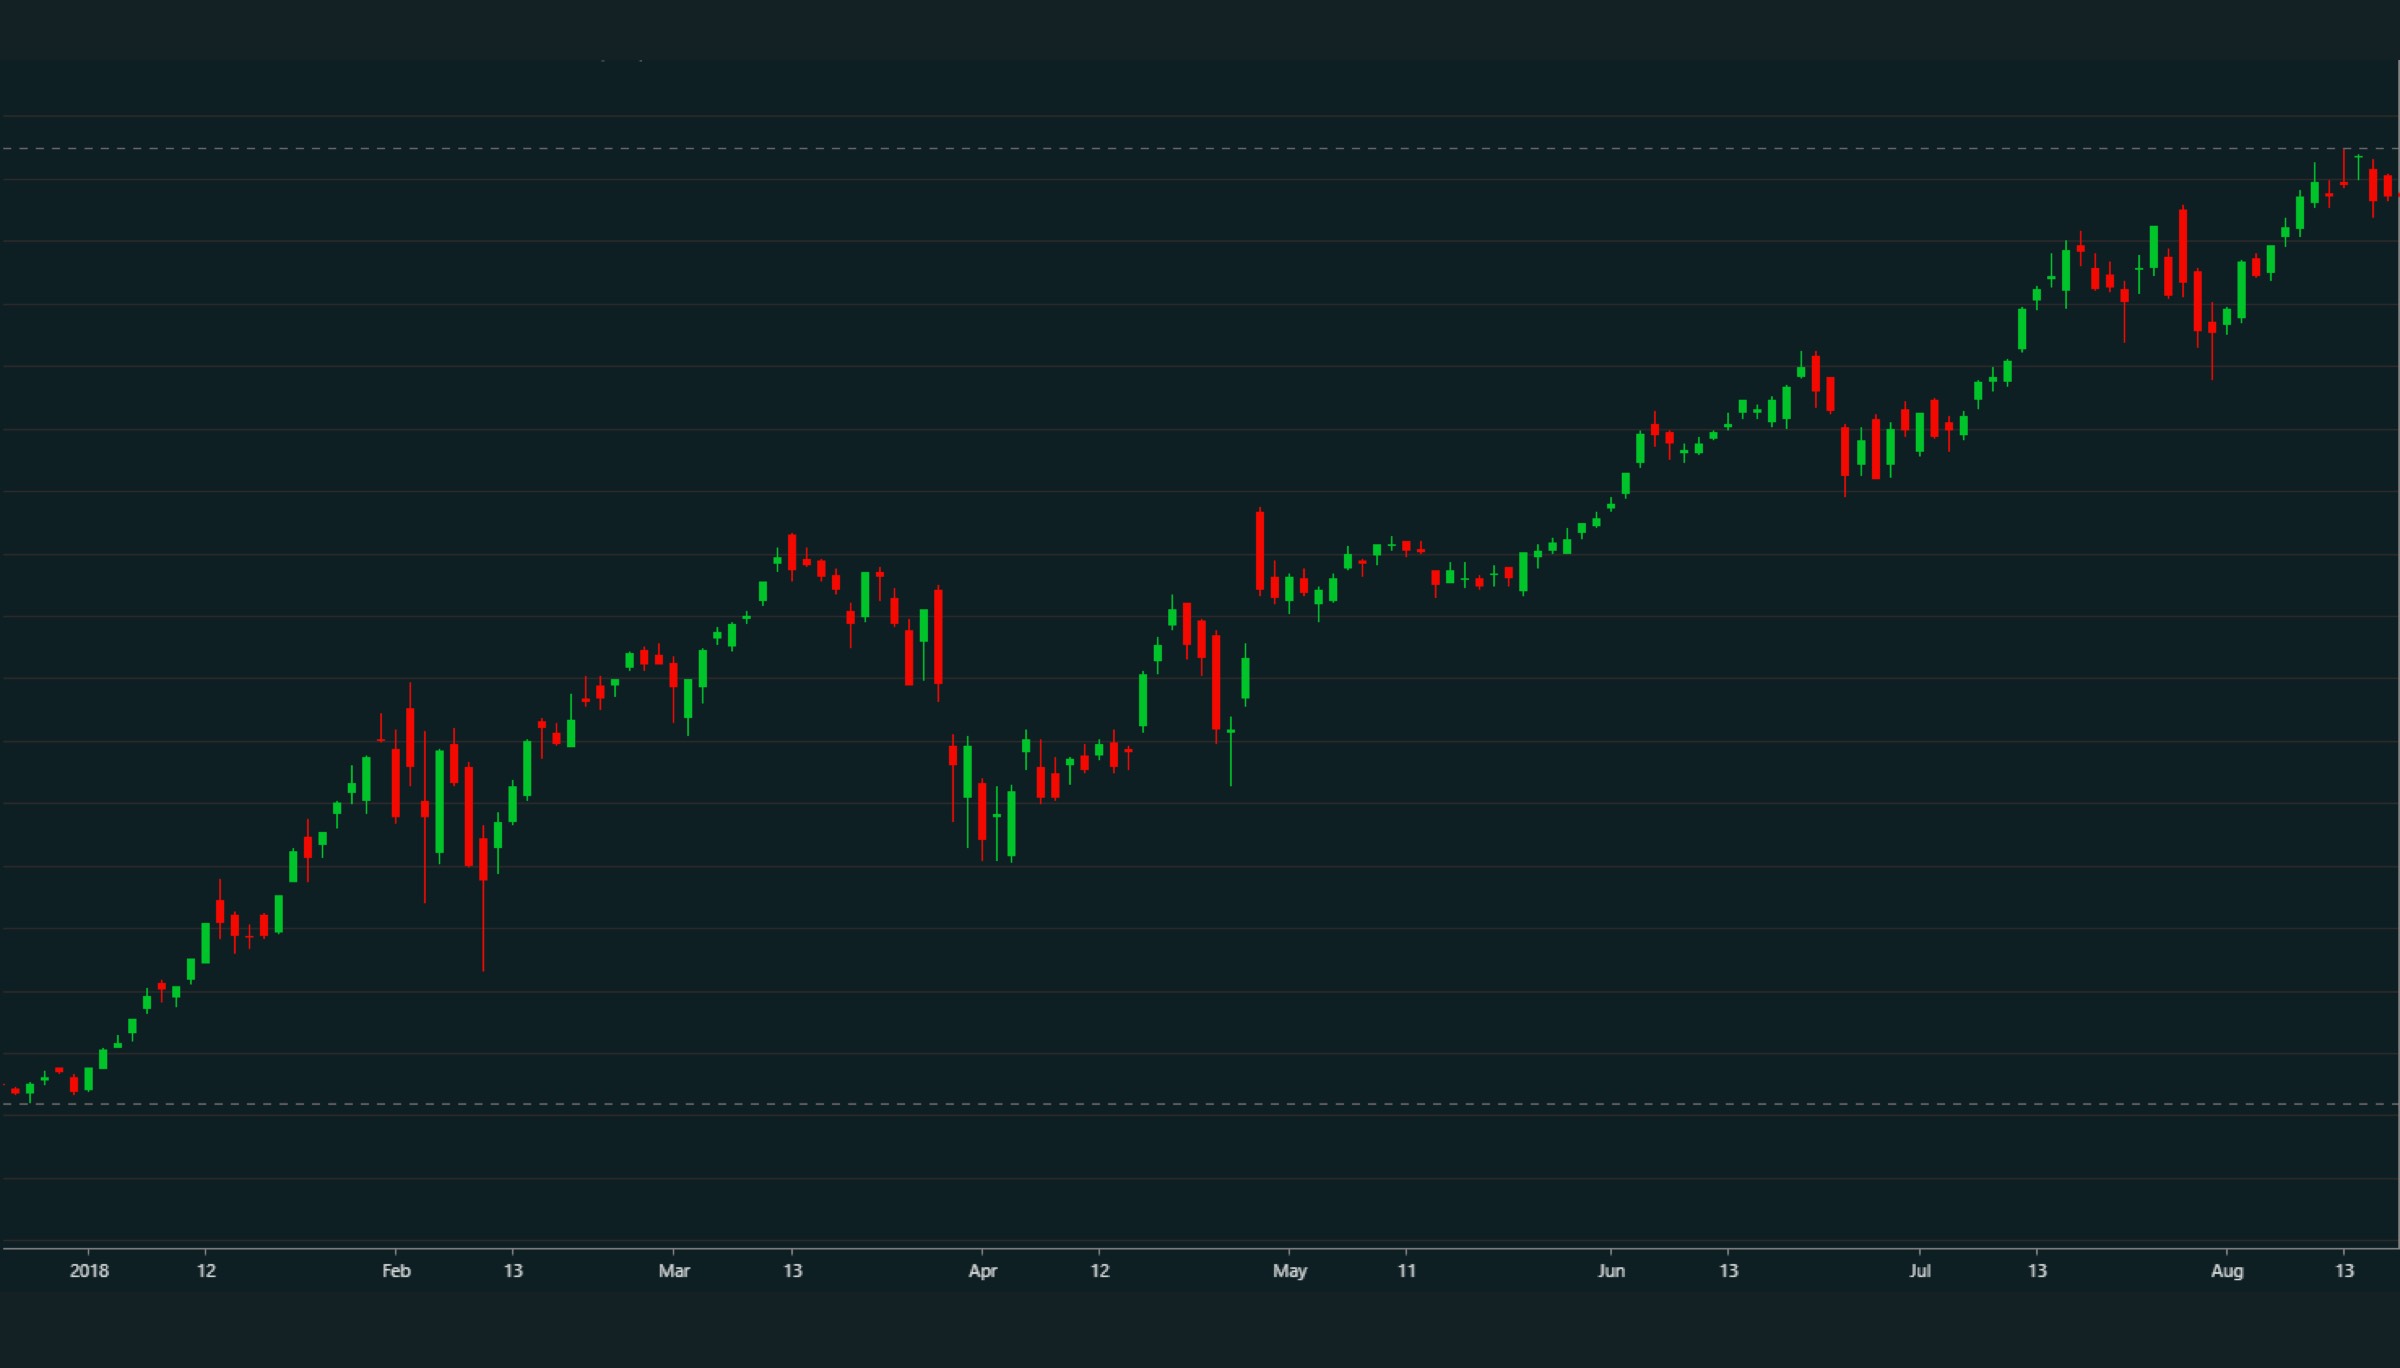Click the 13 date label following Feb
The image size is (2400, 1368).
513,1271
